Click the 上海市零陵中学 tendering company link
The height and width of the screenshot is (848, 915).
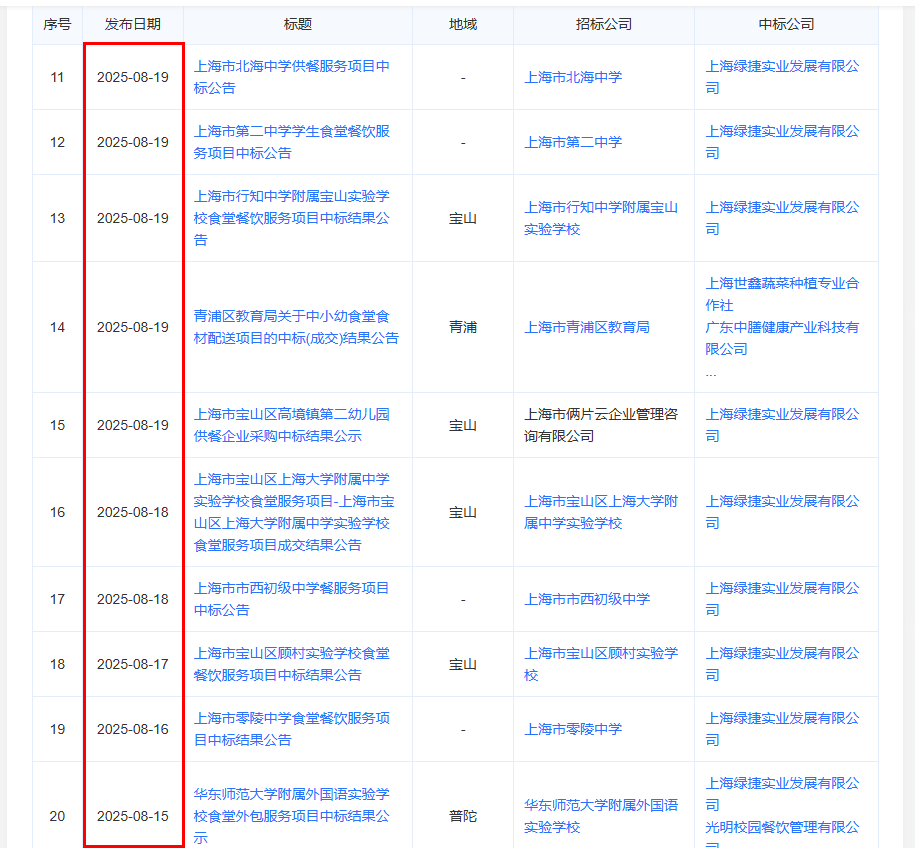(x=573, y=728)
